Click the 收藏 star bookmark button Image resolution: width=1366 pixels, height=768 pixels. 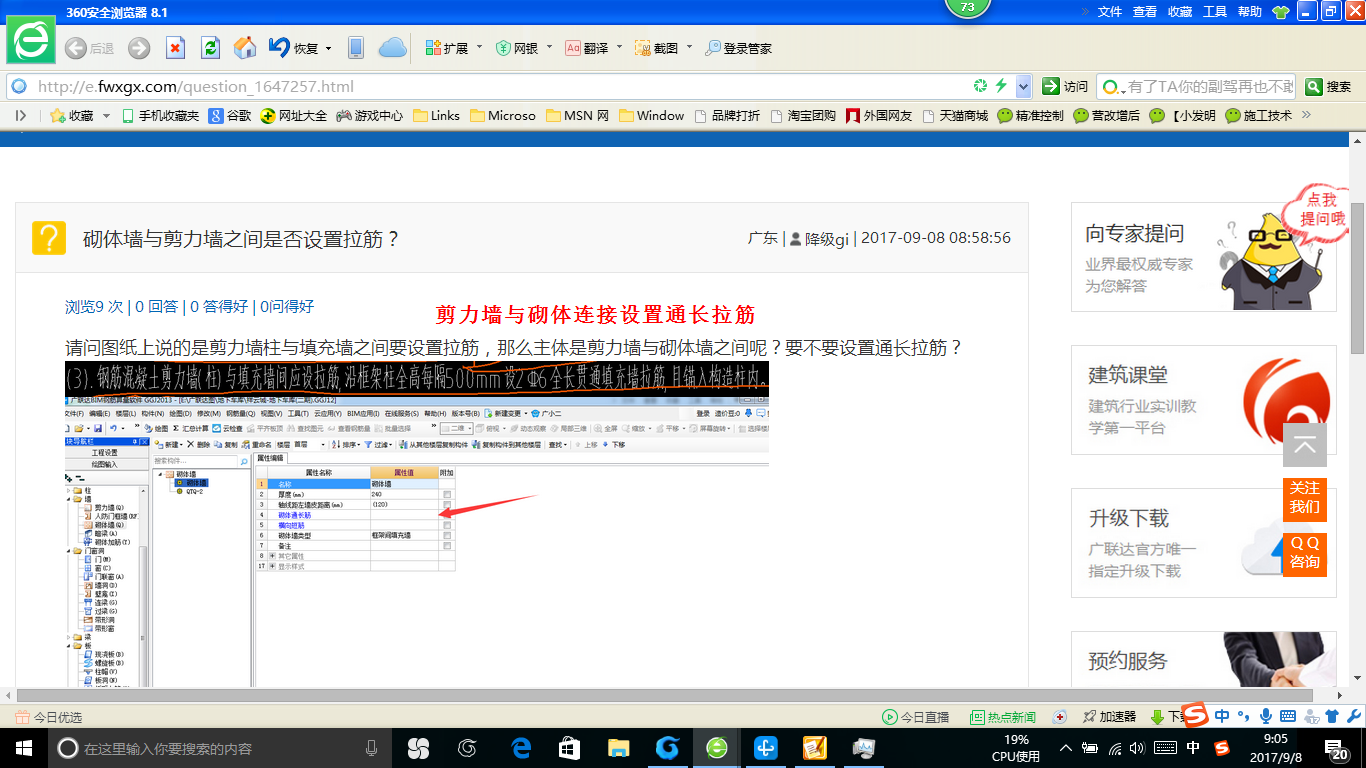coord(71,116)
